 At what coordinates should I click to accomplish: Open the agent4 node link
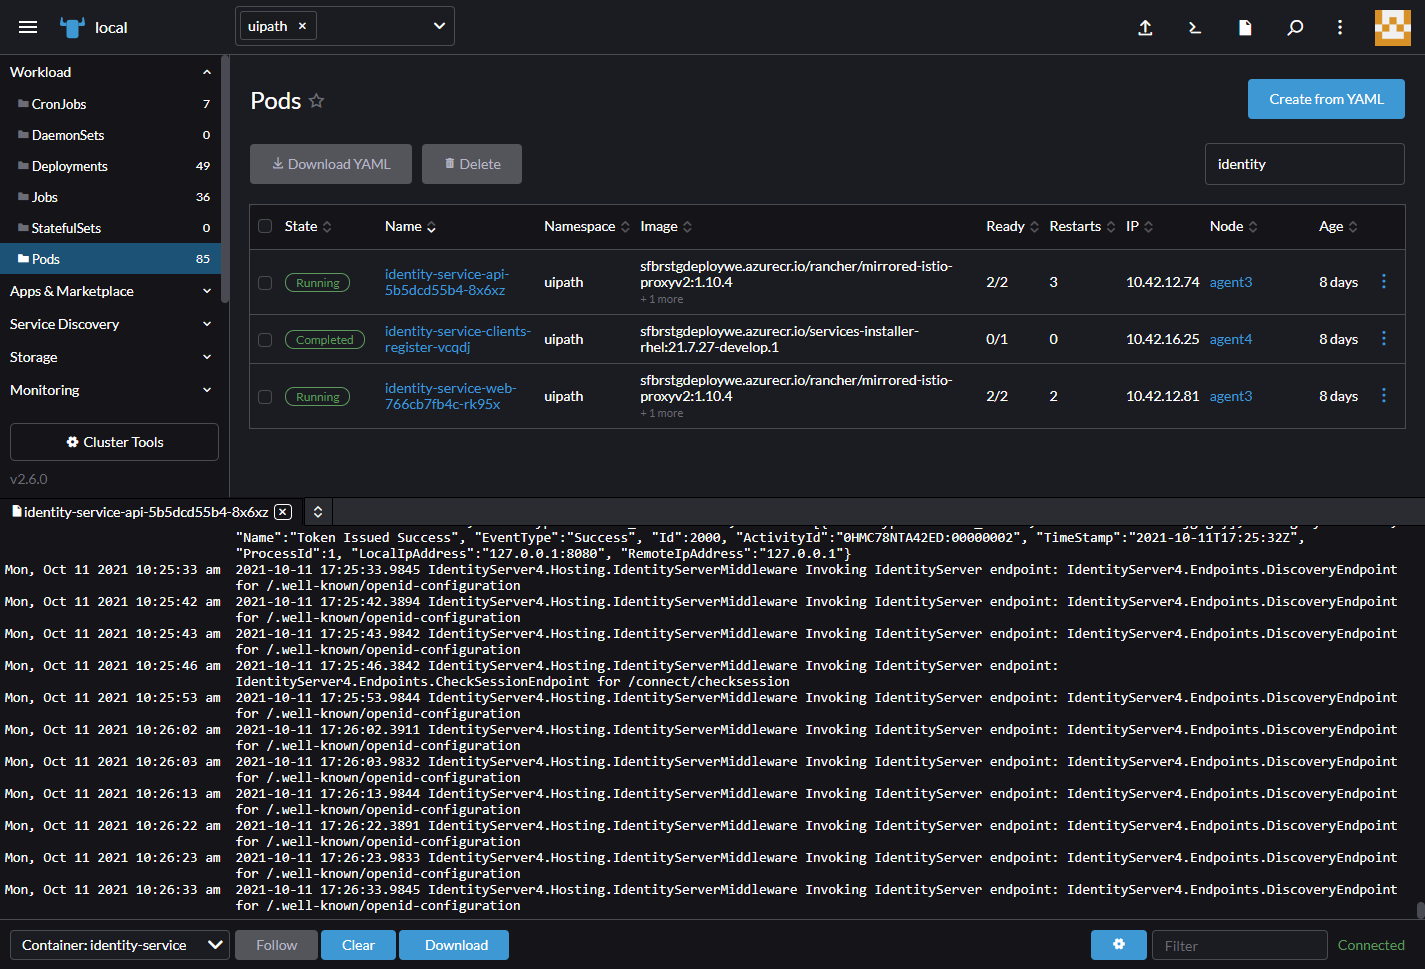click(x=1230, y=339)
